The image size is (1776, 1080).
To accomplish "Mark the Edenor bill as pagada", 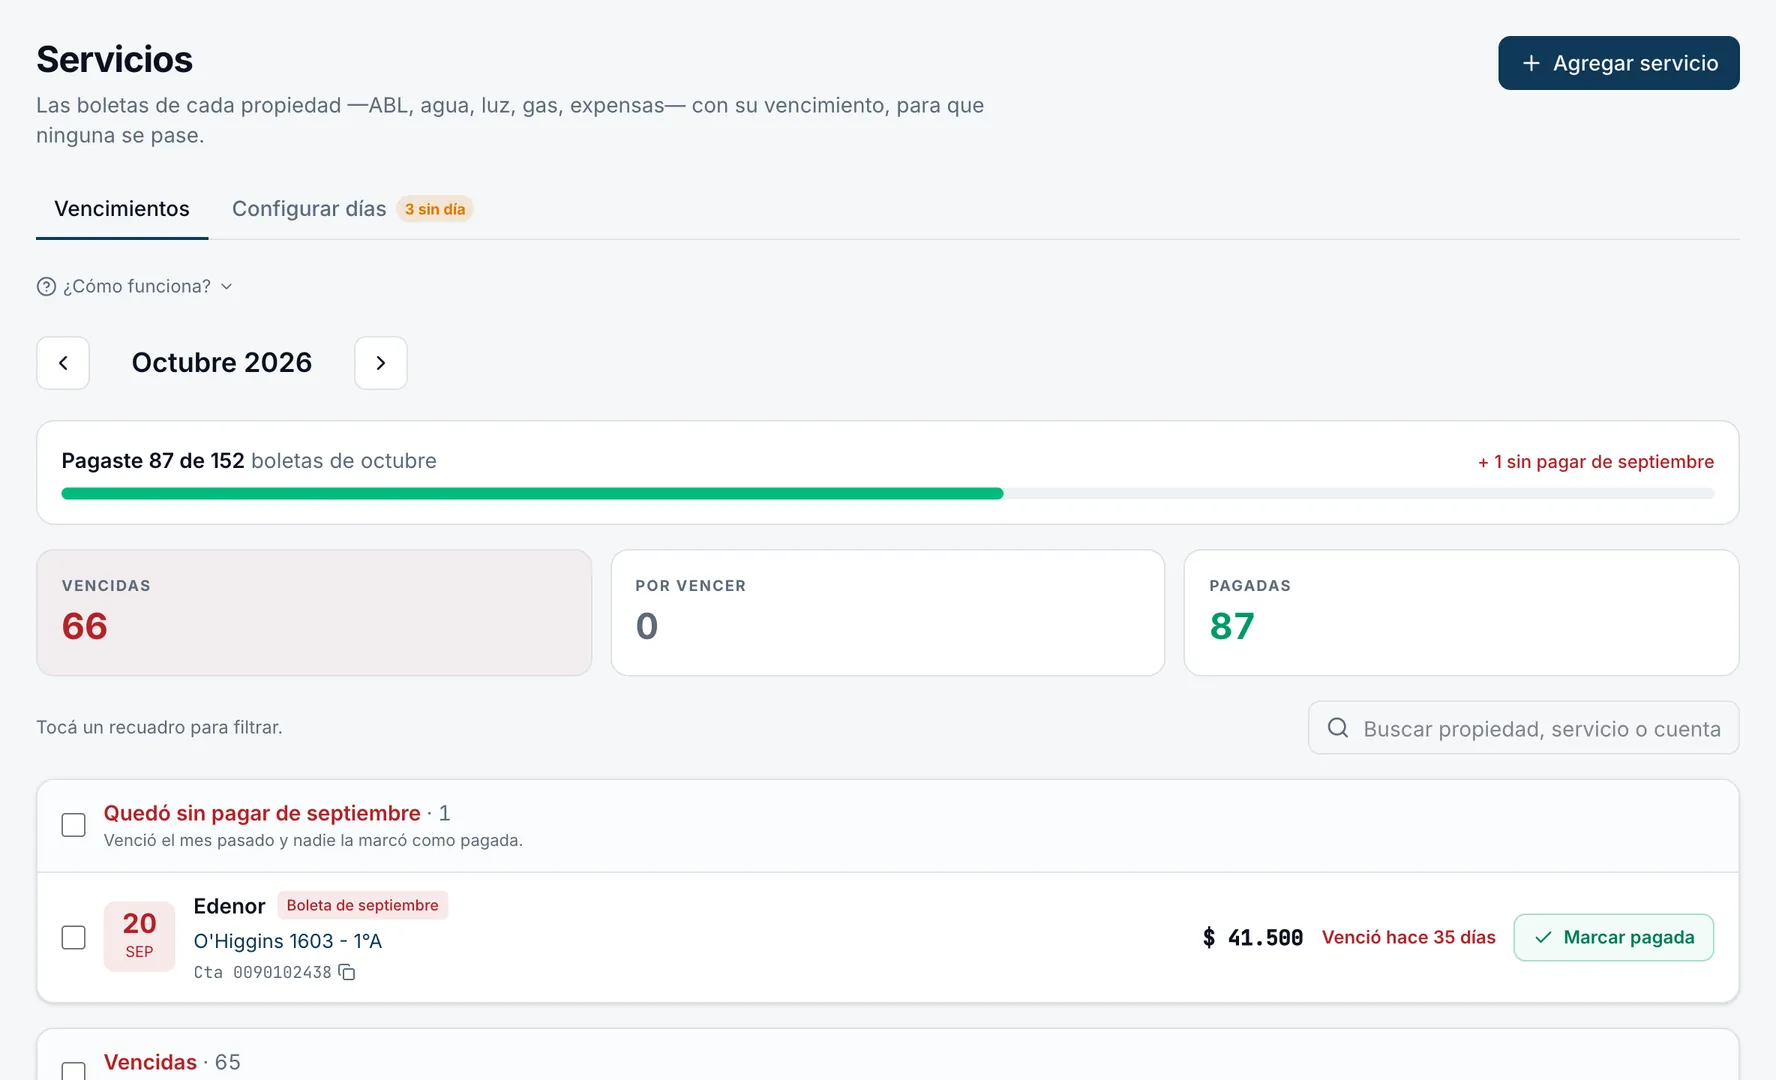I will pyautogui.click(x=1614, y=937).
